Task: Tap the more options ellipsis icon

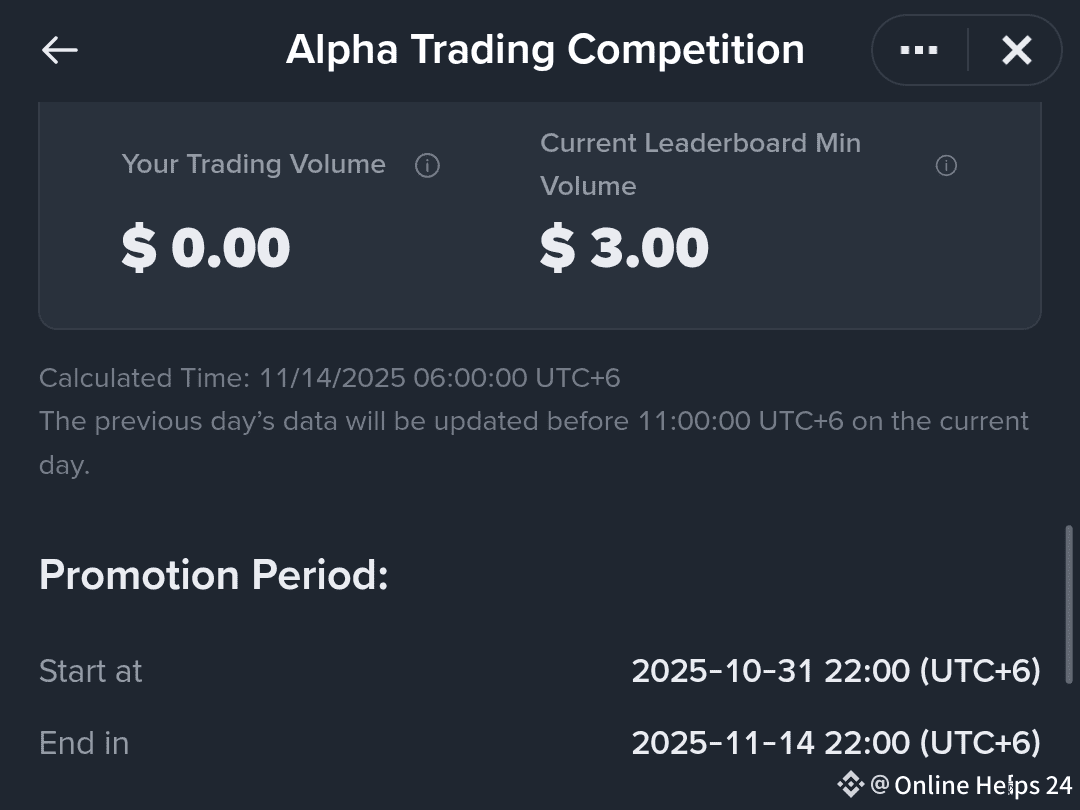Action: click(x=918, y=49)
